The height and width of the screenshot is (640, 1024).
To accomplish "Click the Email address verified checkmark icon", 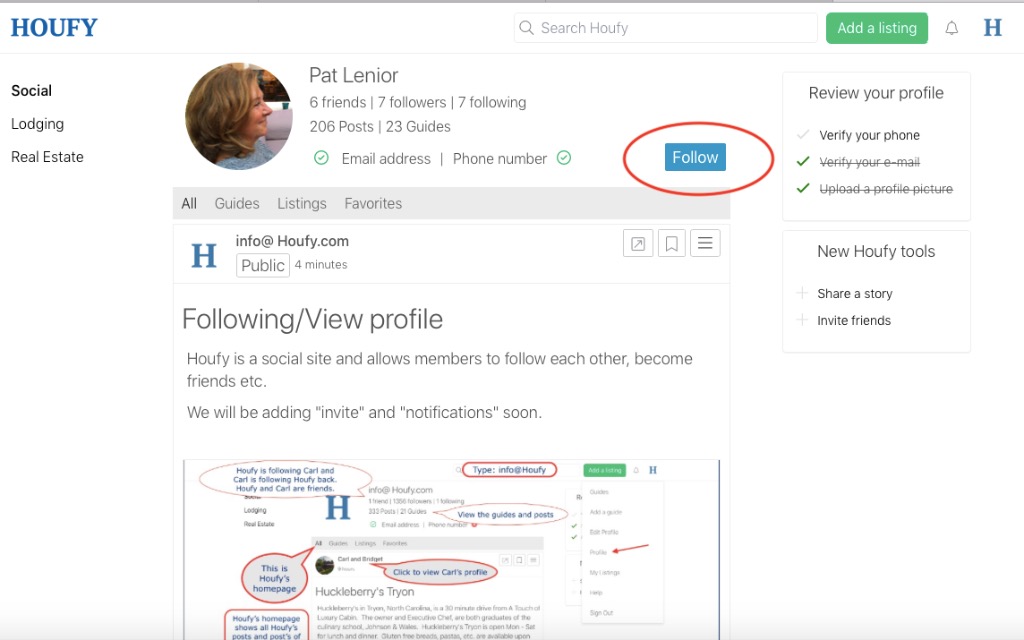I will 321,157.
